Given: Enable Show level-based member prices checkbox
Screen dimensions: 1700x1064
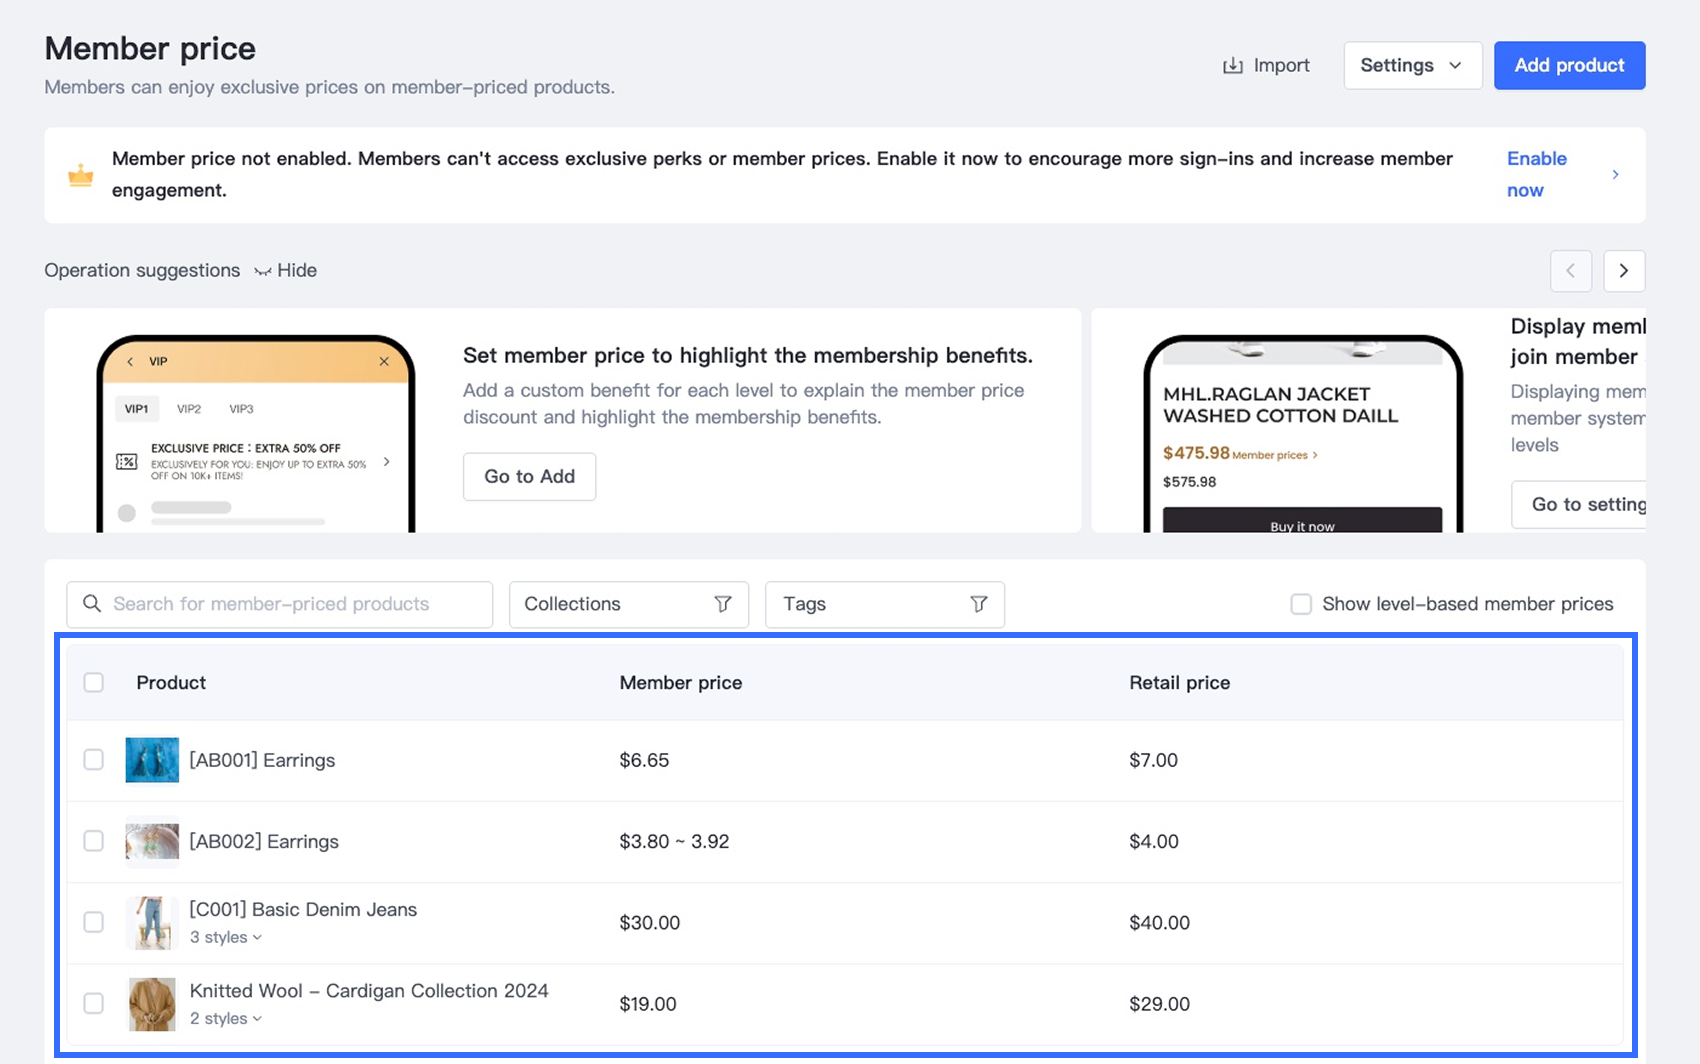Looking at the screenshot, I should click(x=1301, y=604).
